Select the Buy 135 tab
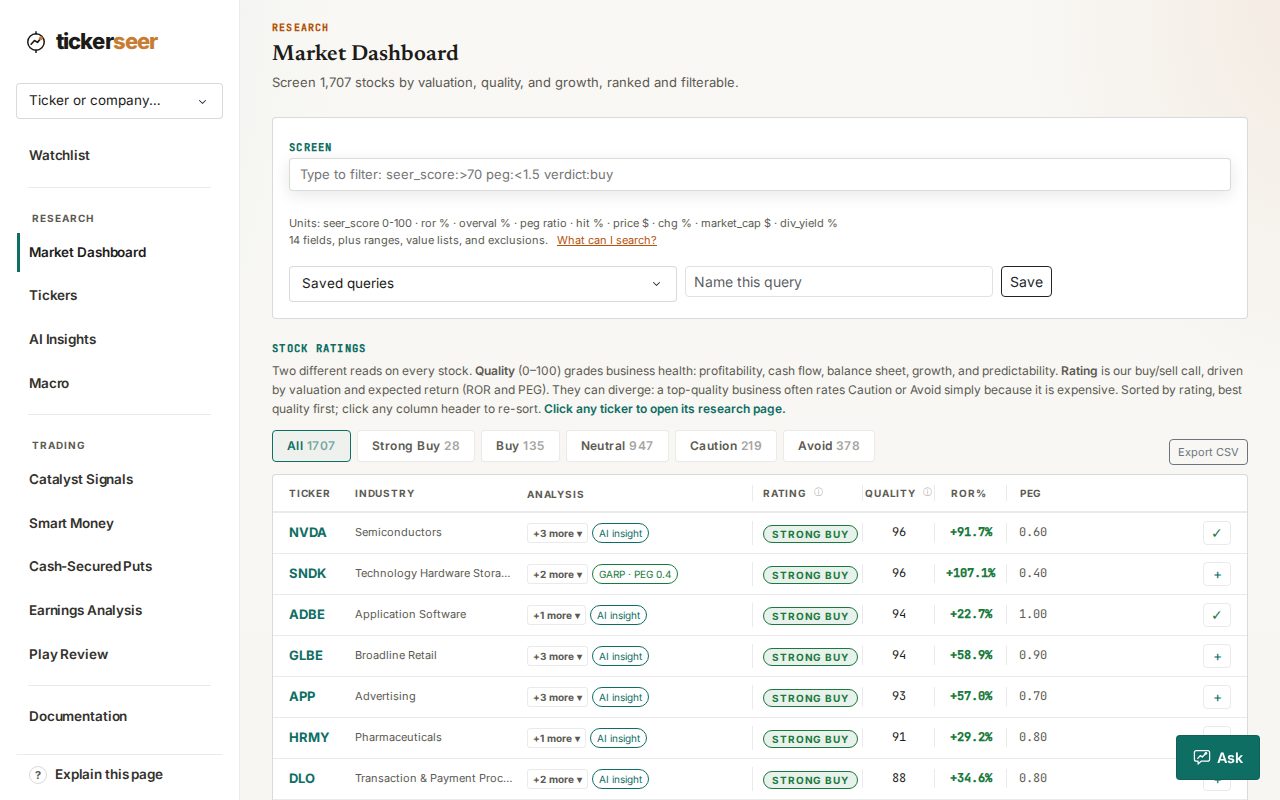 click(520, 446)
